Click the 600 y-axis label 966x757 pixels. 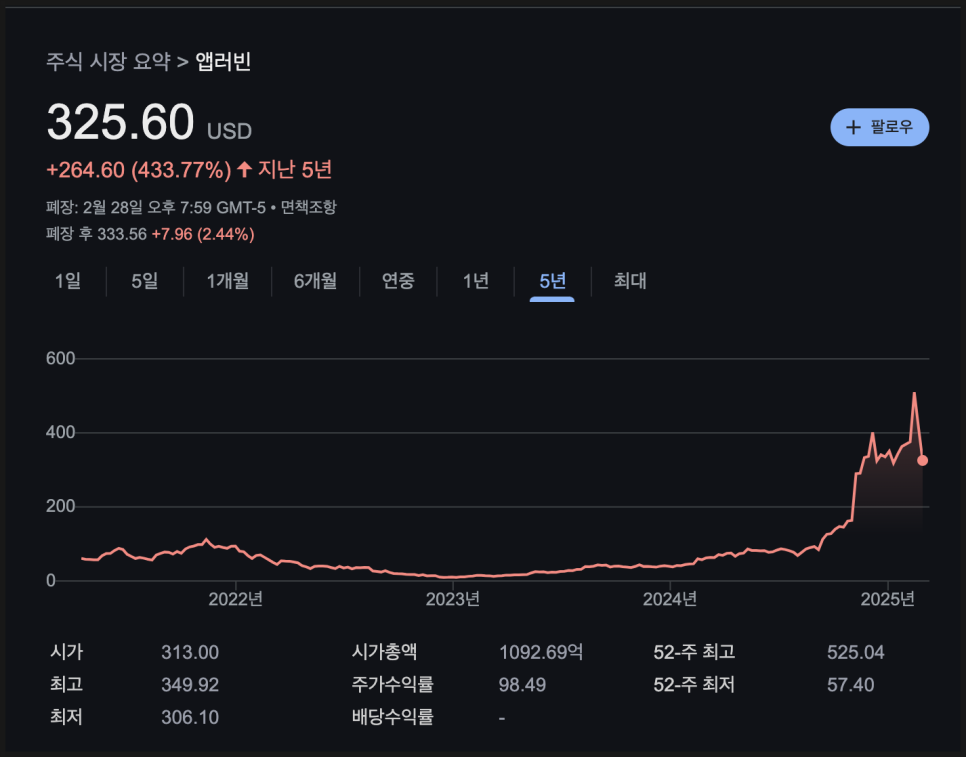point(60,358)
